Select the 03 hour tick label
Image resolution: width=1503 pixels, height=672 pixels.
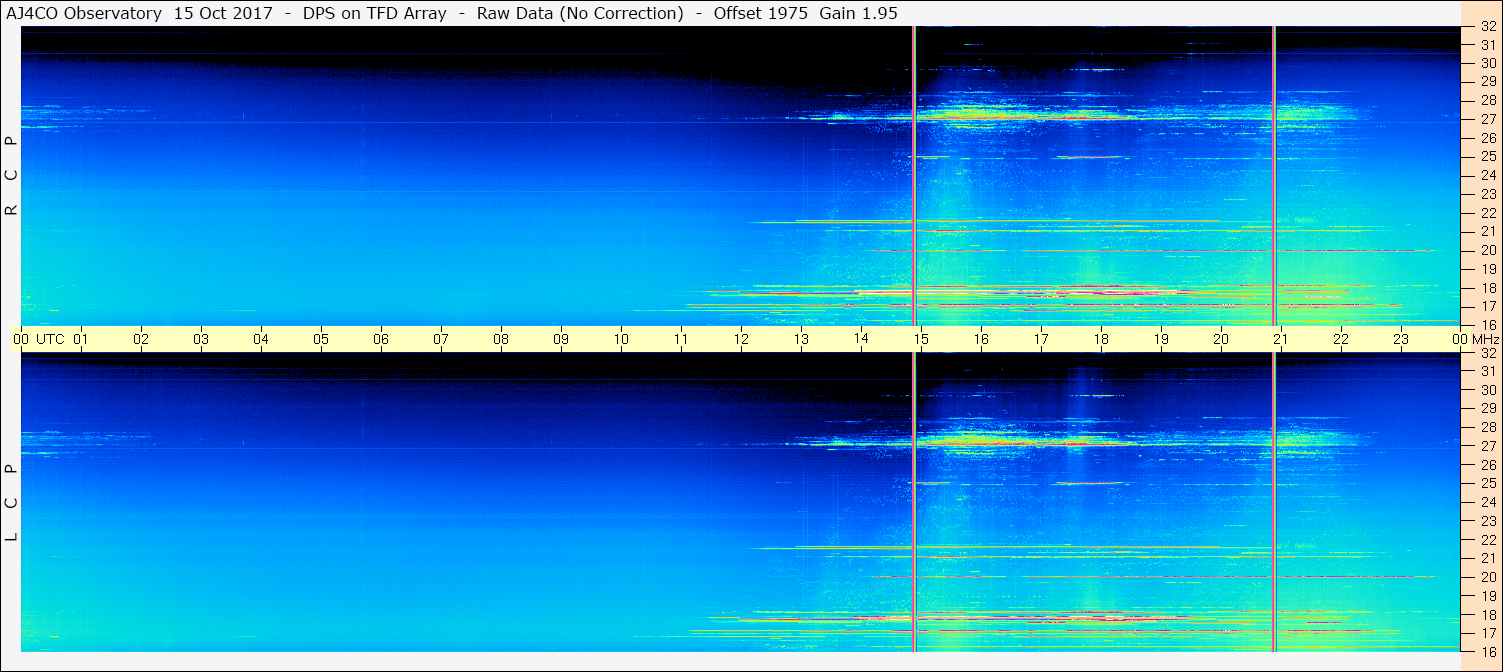[201, 339]
